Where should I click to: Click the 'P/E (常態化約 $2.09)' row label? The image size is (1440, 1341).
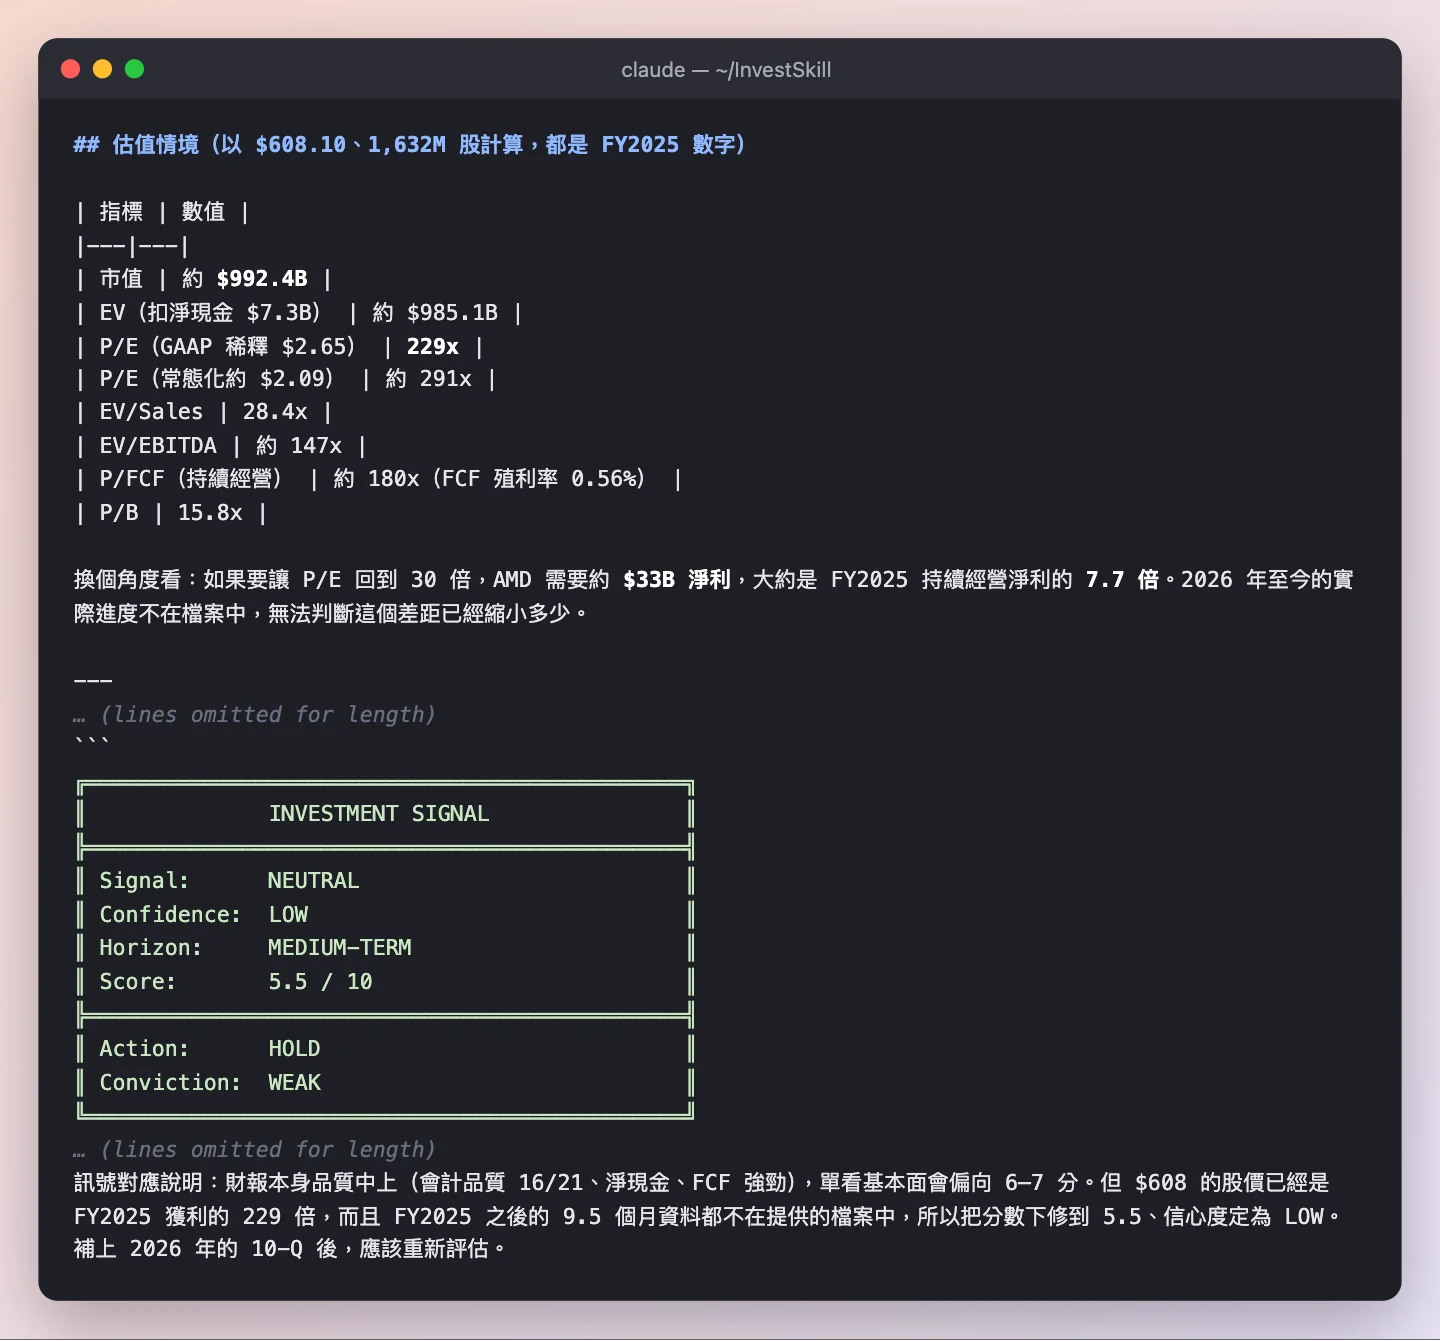pyautogui.click(x=217, y=379)
